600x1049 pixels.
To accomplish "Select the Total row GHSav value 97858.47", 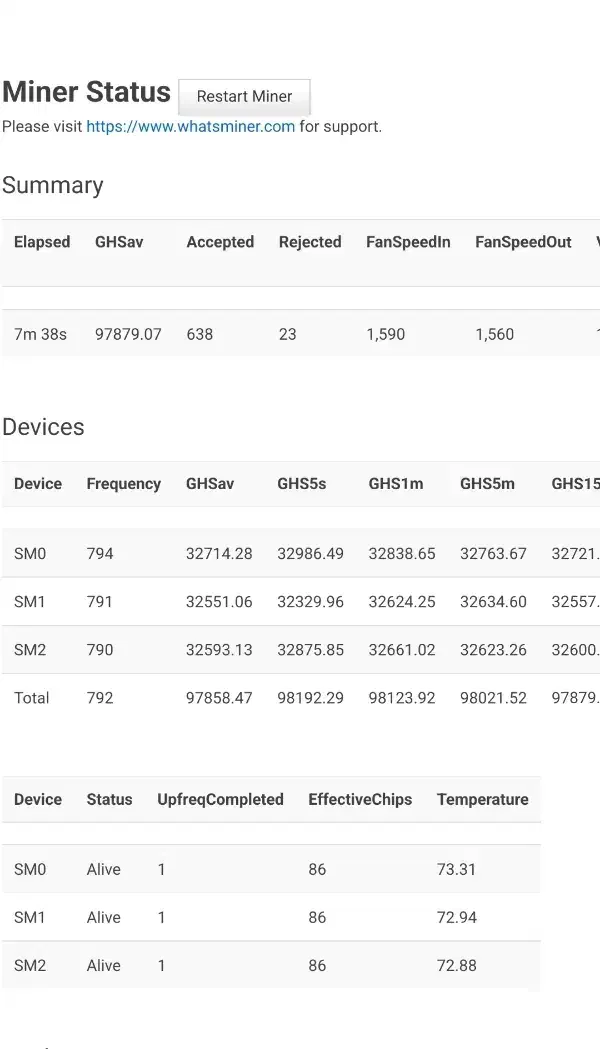I will click(x=219, y=698).
